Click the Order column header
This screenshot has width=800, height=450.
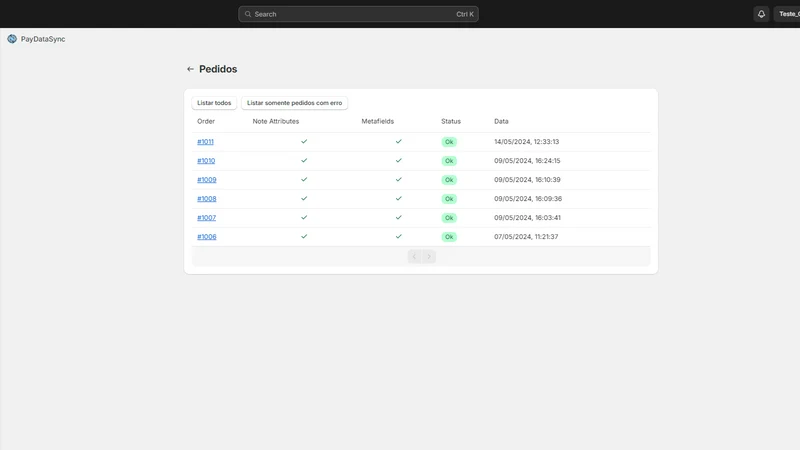206,121
